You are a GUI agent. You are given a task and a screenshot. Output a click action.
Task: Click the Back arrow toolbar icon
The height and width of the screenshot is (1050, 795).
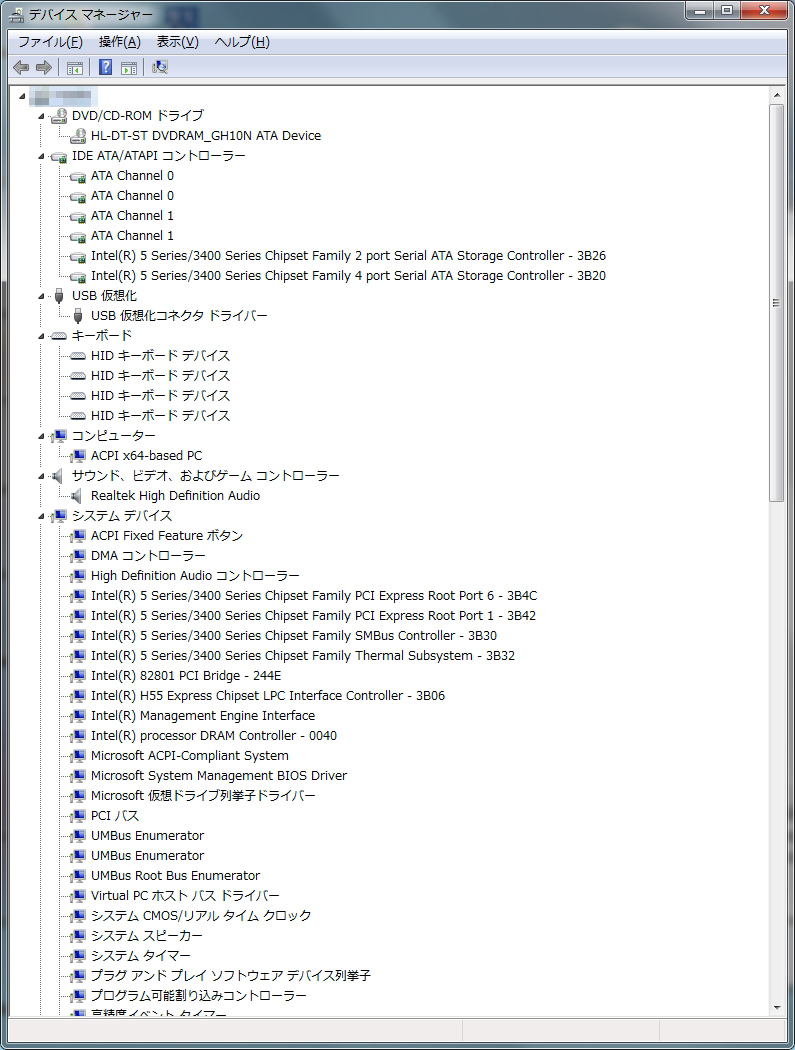pyautogui.click(x=21, y=67)
